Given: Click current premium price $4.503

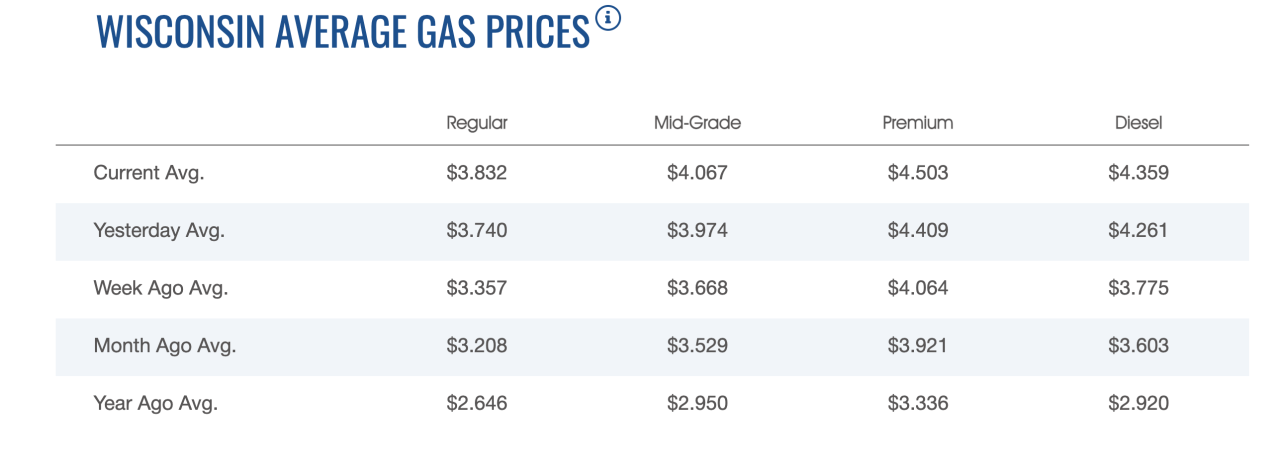Looking at the screenshot, I should click(x=917, y=173).
